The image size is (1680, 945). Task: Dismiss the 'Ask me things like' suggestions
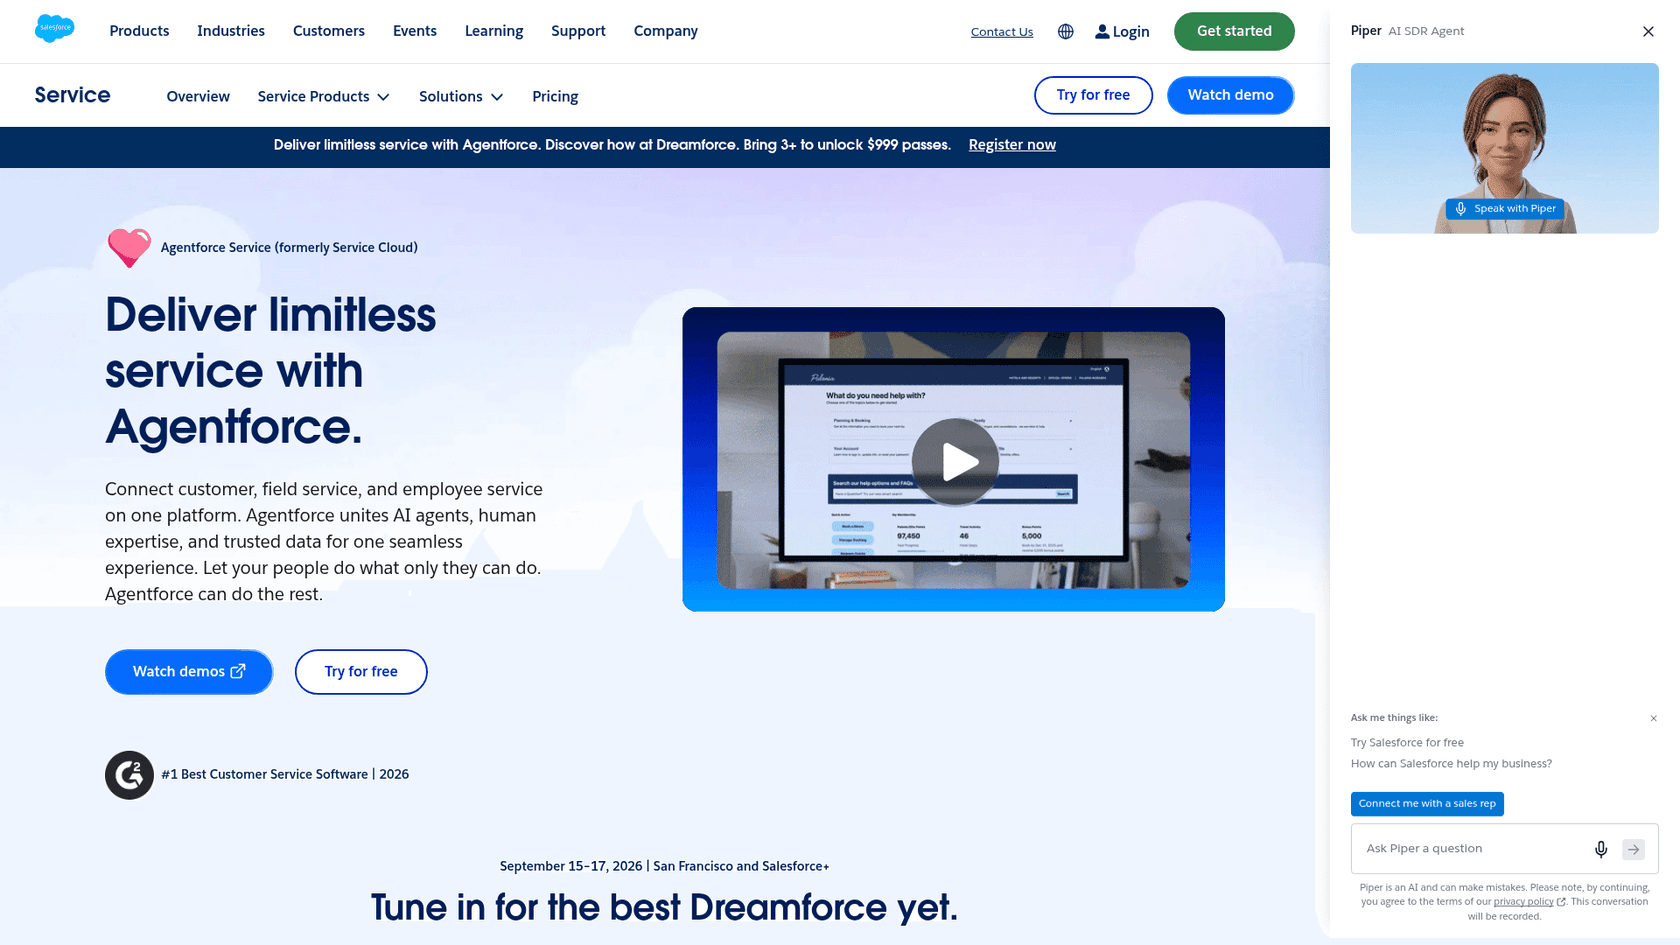coord(1653,718)
